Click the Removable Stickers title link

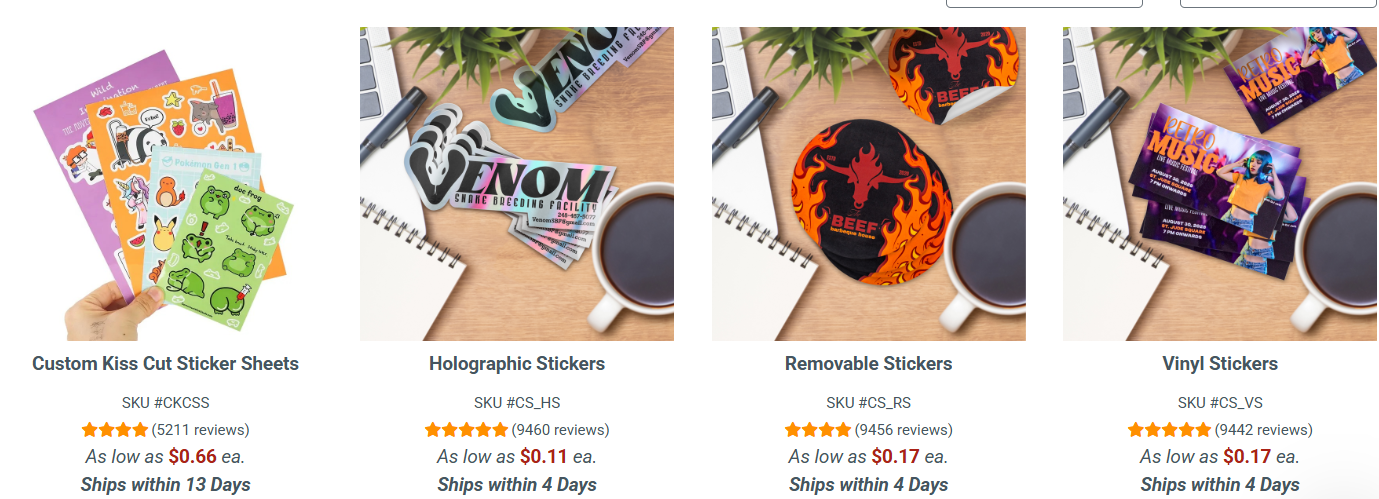point(869,364)
